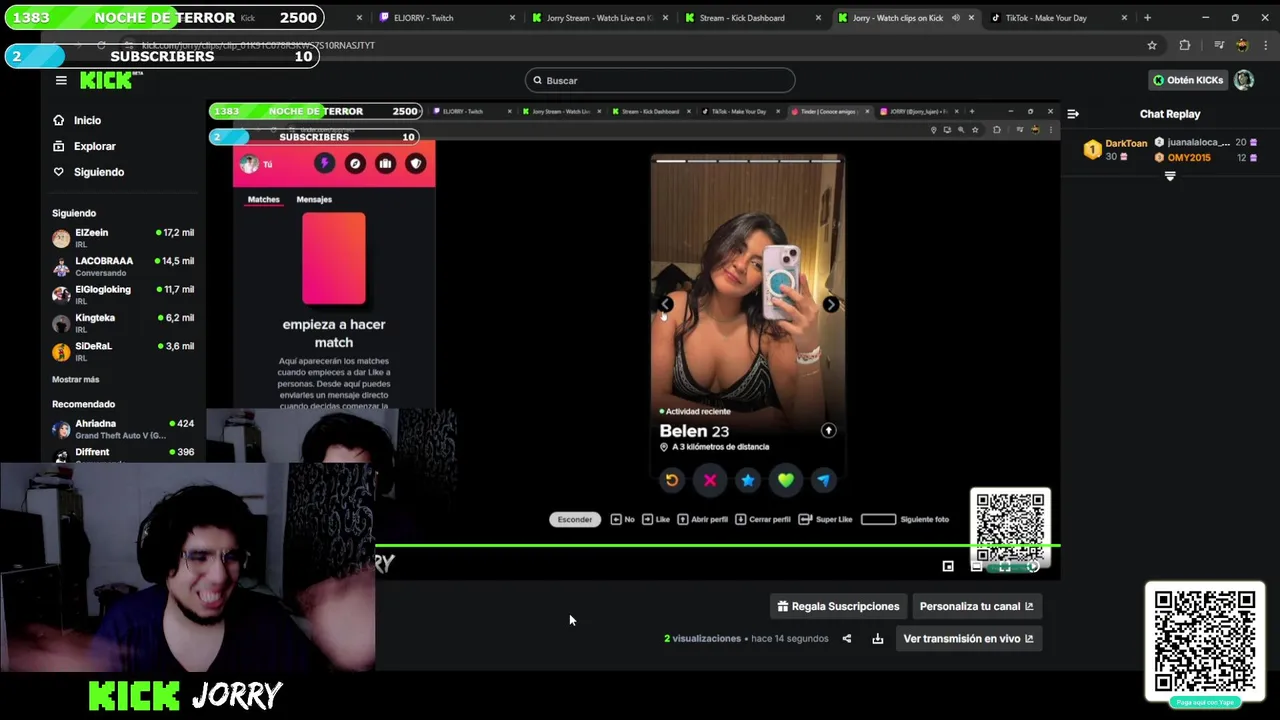Switch to Jorry Stream - Watch Live tab
This screenshot has height=720, width=1280.
pos(600,18)
